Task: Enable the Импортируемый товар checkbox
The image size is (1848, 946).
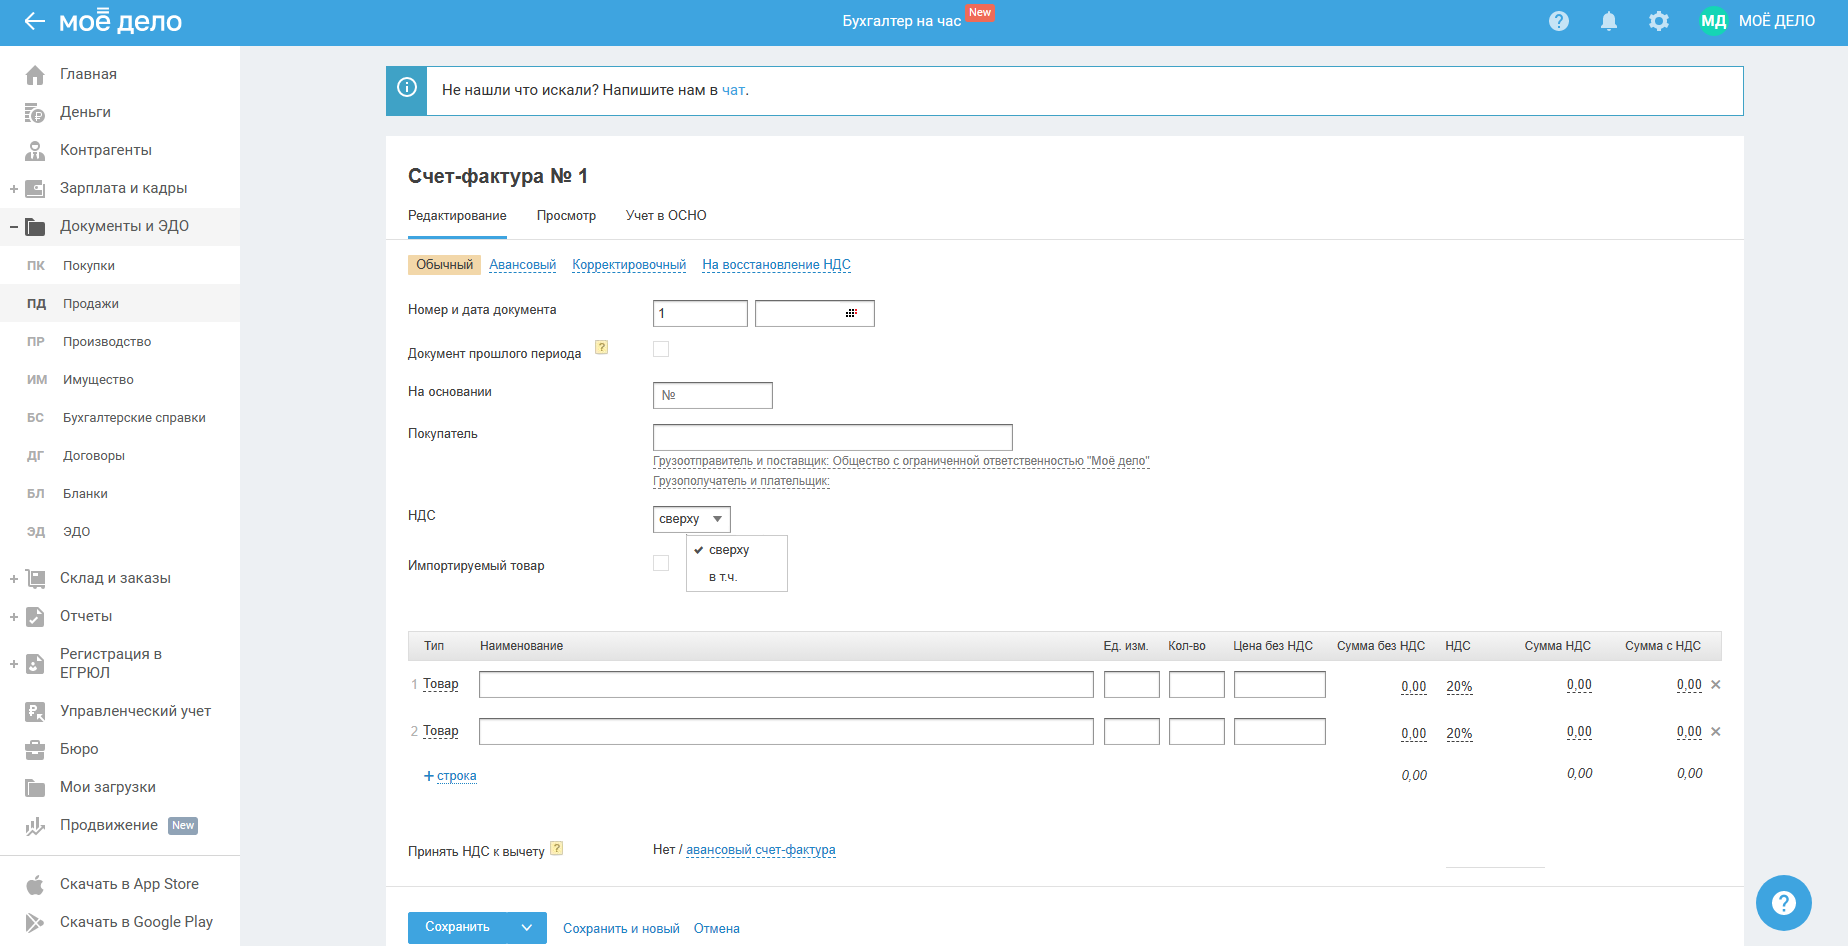Action: pos(661,563)
